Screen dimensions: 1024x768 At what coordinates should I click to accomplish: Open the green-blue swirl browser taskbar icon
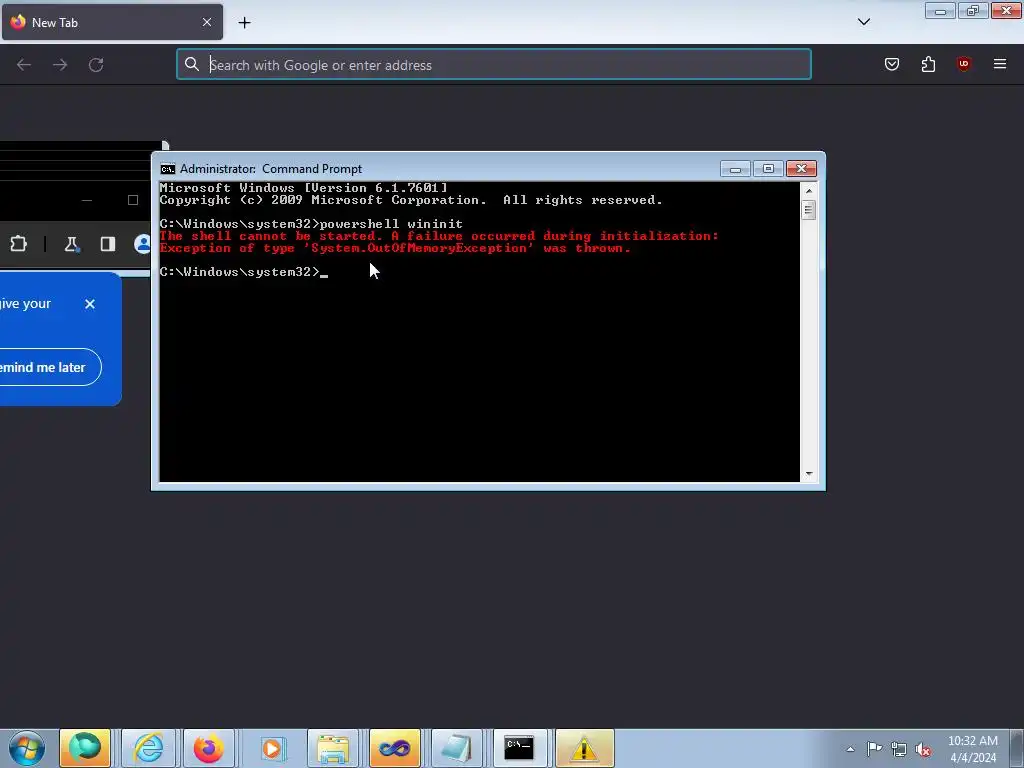85,748
